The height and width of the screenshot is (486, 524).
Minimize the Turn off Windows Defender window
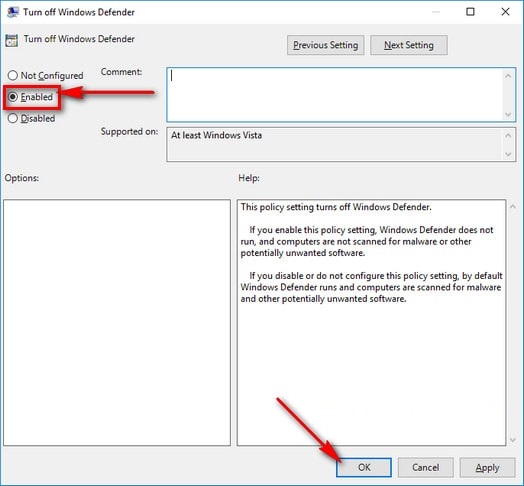tap(436, 12)
